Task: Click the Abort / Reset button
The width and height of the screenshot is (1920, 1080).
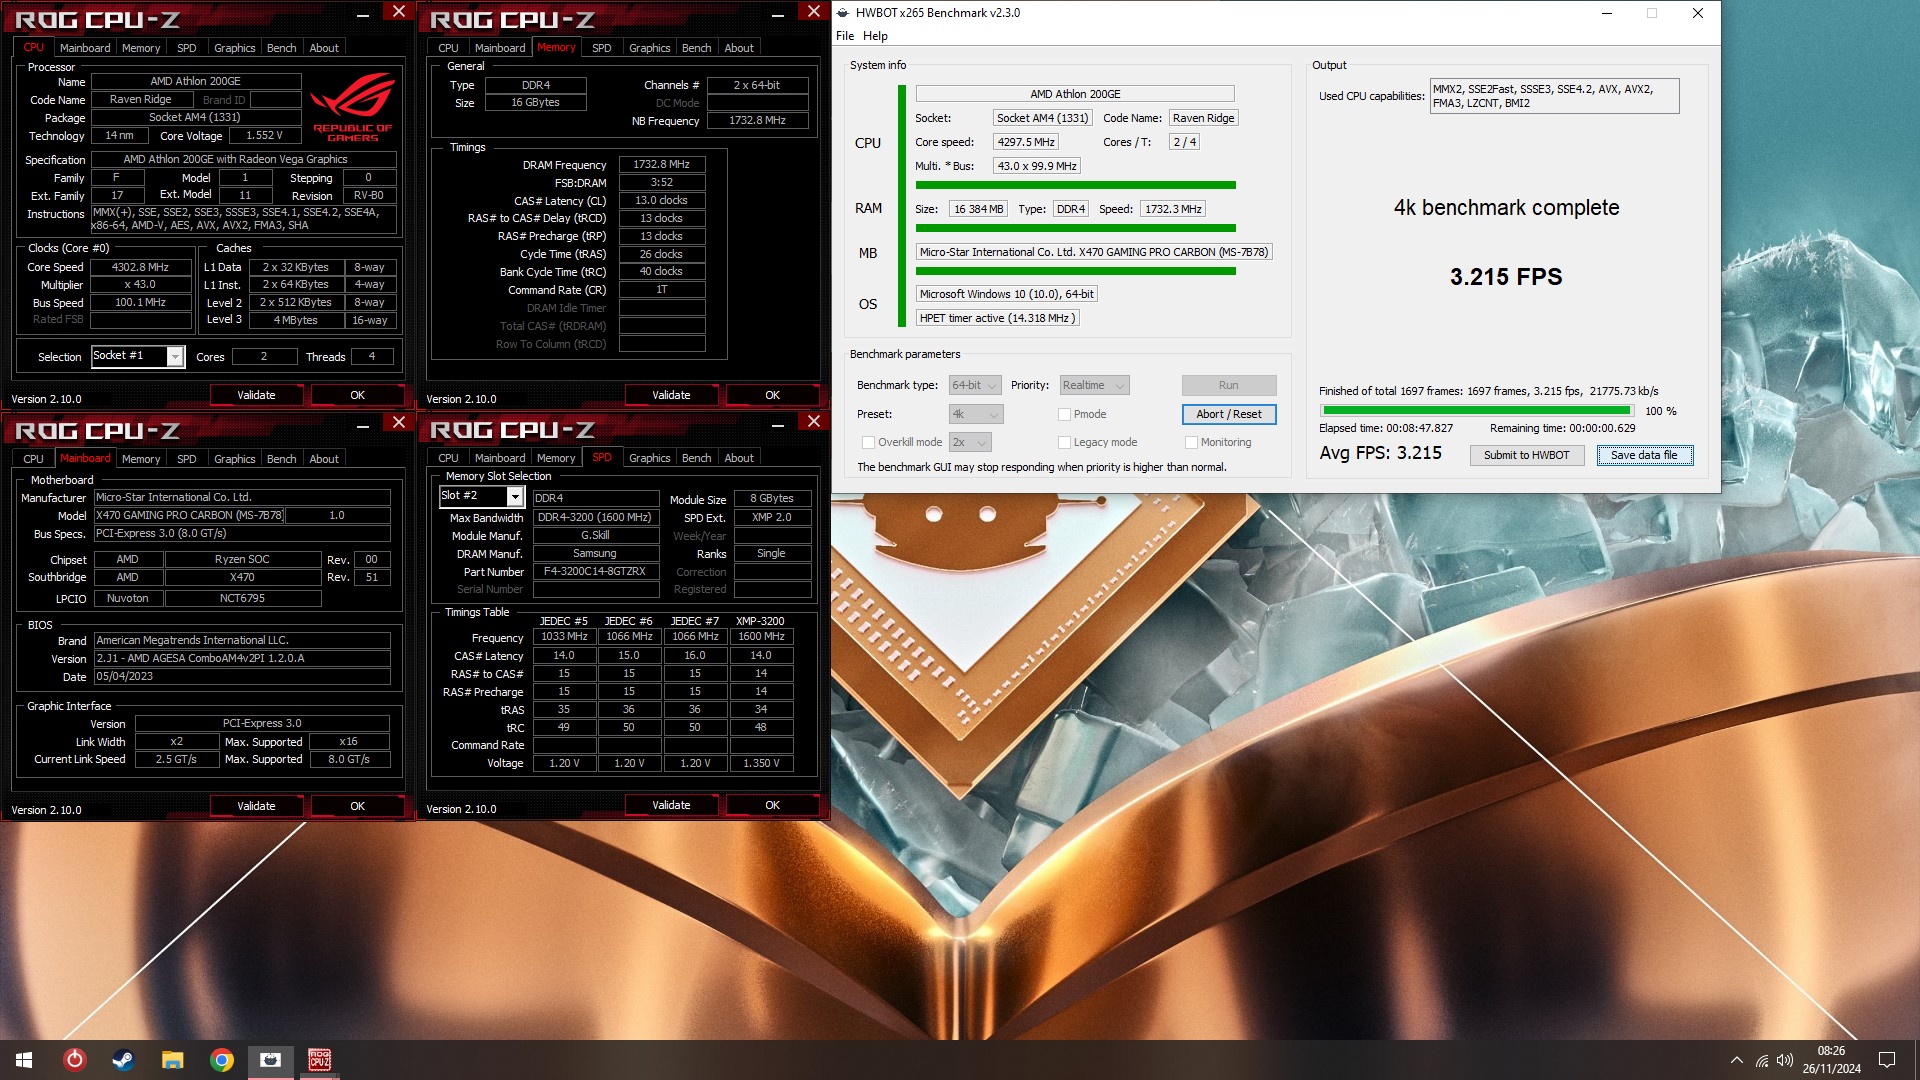Action: [x=1229, y=414]
